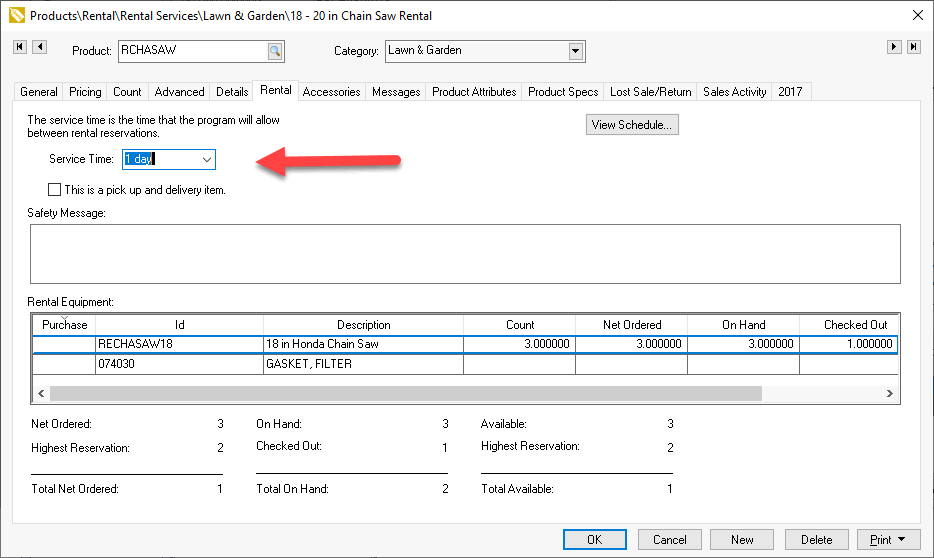
Task: Click inside the Safety Message text box
Action: 465,254
